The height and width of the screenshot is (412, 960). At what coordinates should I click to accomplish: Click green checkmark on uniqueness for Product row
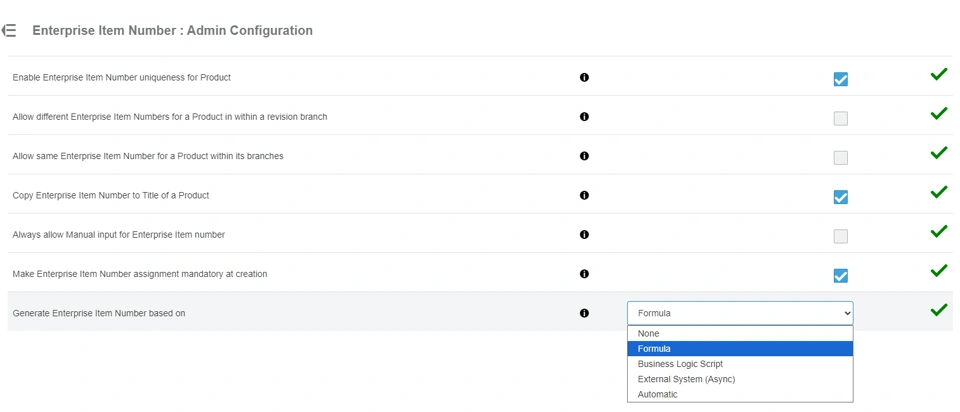click(938, 74)
